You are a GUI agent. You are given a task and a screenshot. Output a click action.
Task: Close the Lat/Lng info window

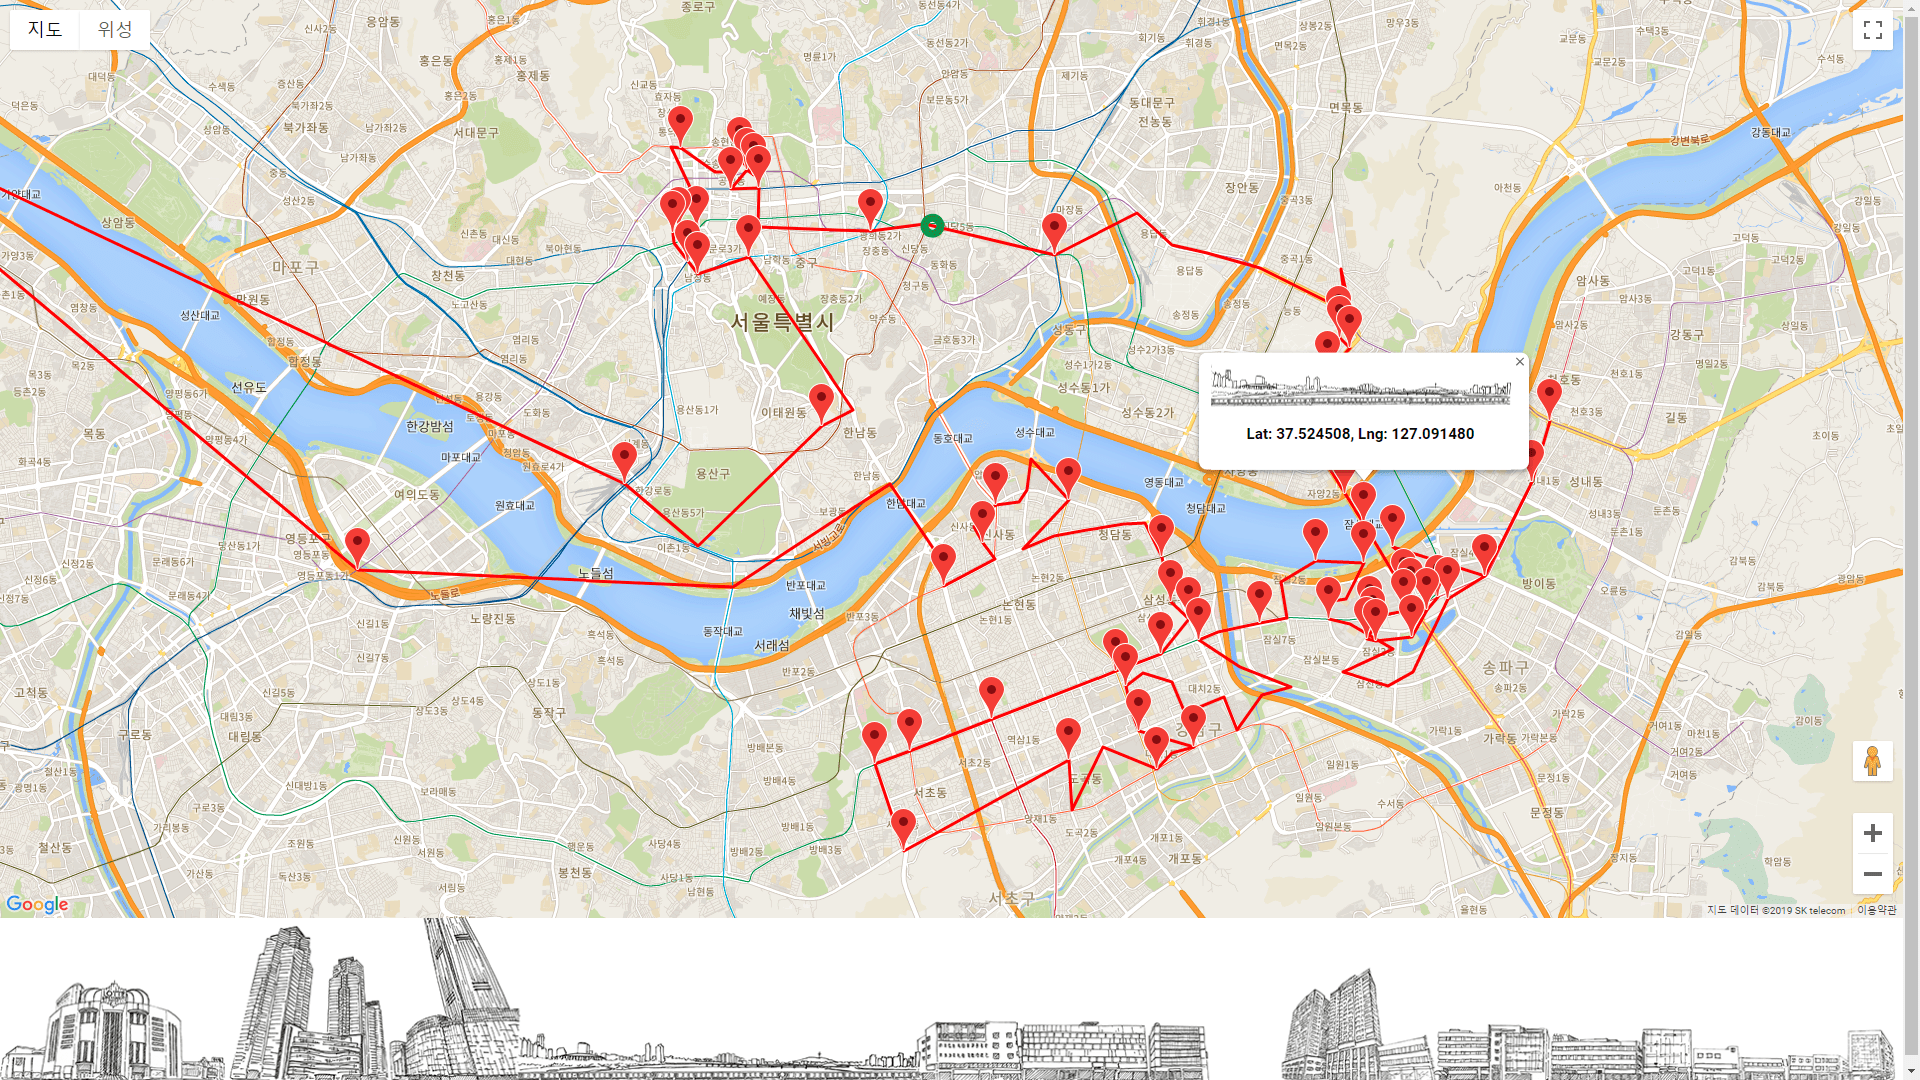pyautogui.click(x=1519, y=362)
